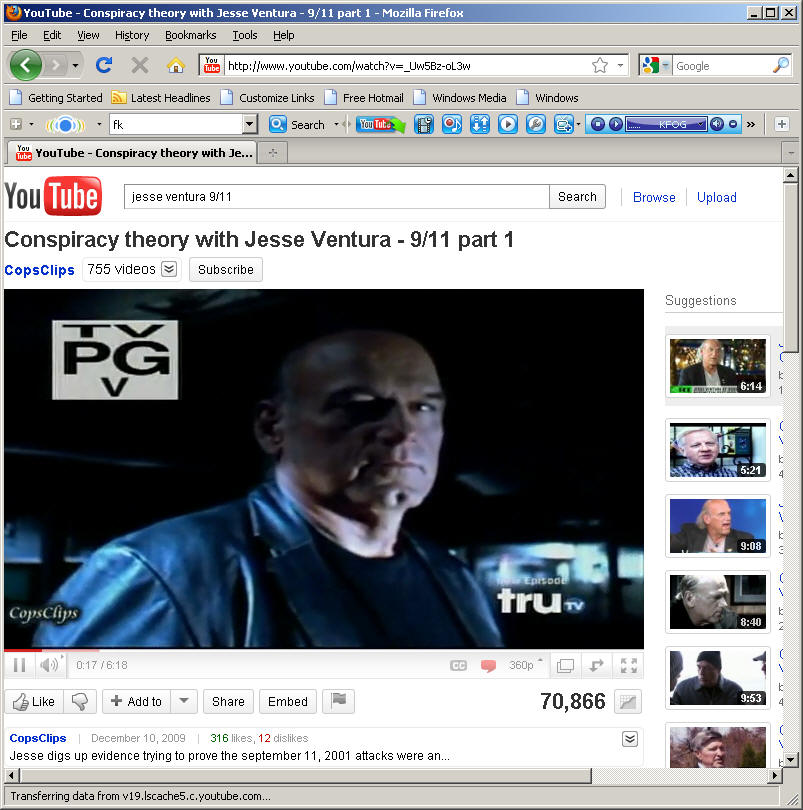The image size is (803, 810).
Task: Click the round play toolbar icon
Action: pyautogui.click(x=508, y=124)
